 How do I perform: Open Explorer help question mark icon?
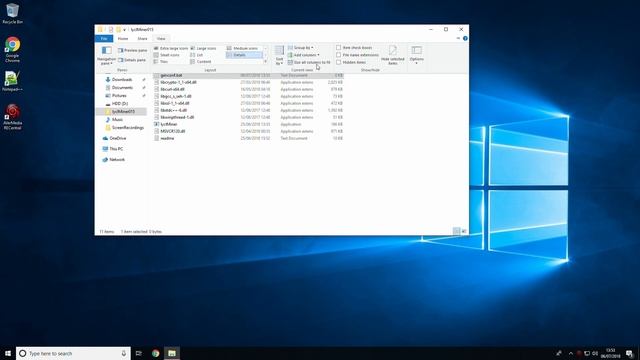[465, 38]
